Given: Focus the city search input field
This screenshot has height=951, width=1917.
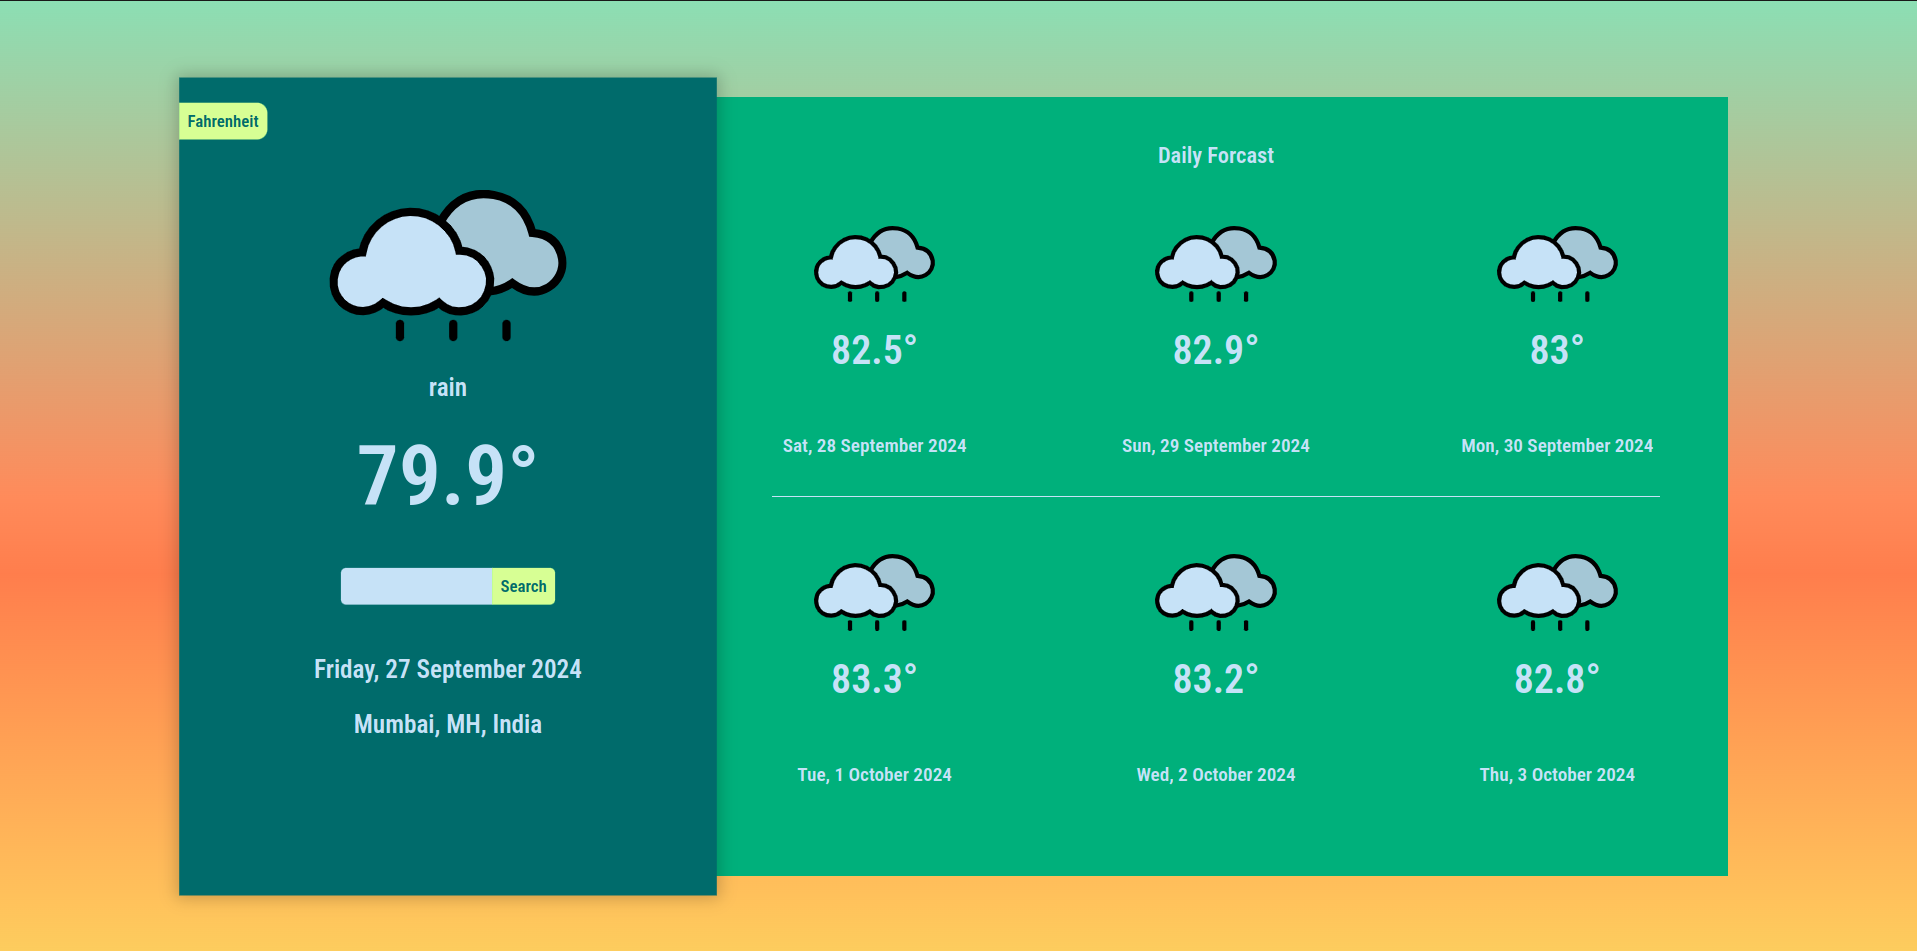Looking at the screenshot, I should pyautogui.click(x=416, y=586).
